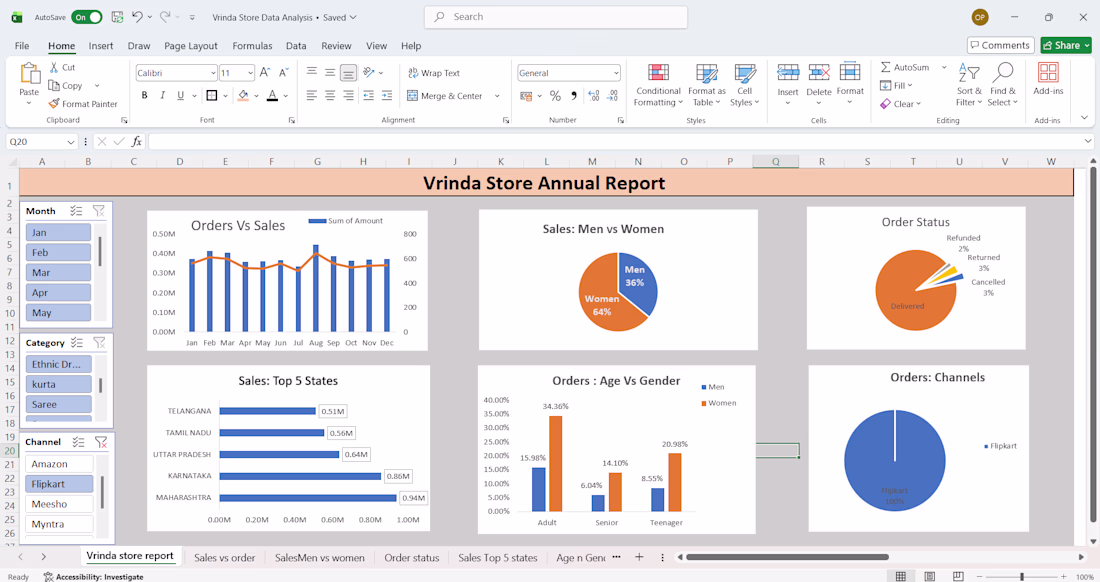1100x582 pixels.
Task: Expand the Merge & Center options
Action: click(x=497, y=96)
